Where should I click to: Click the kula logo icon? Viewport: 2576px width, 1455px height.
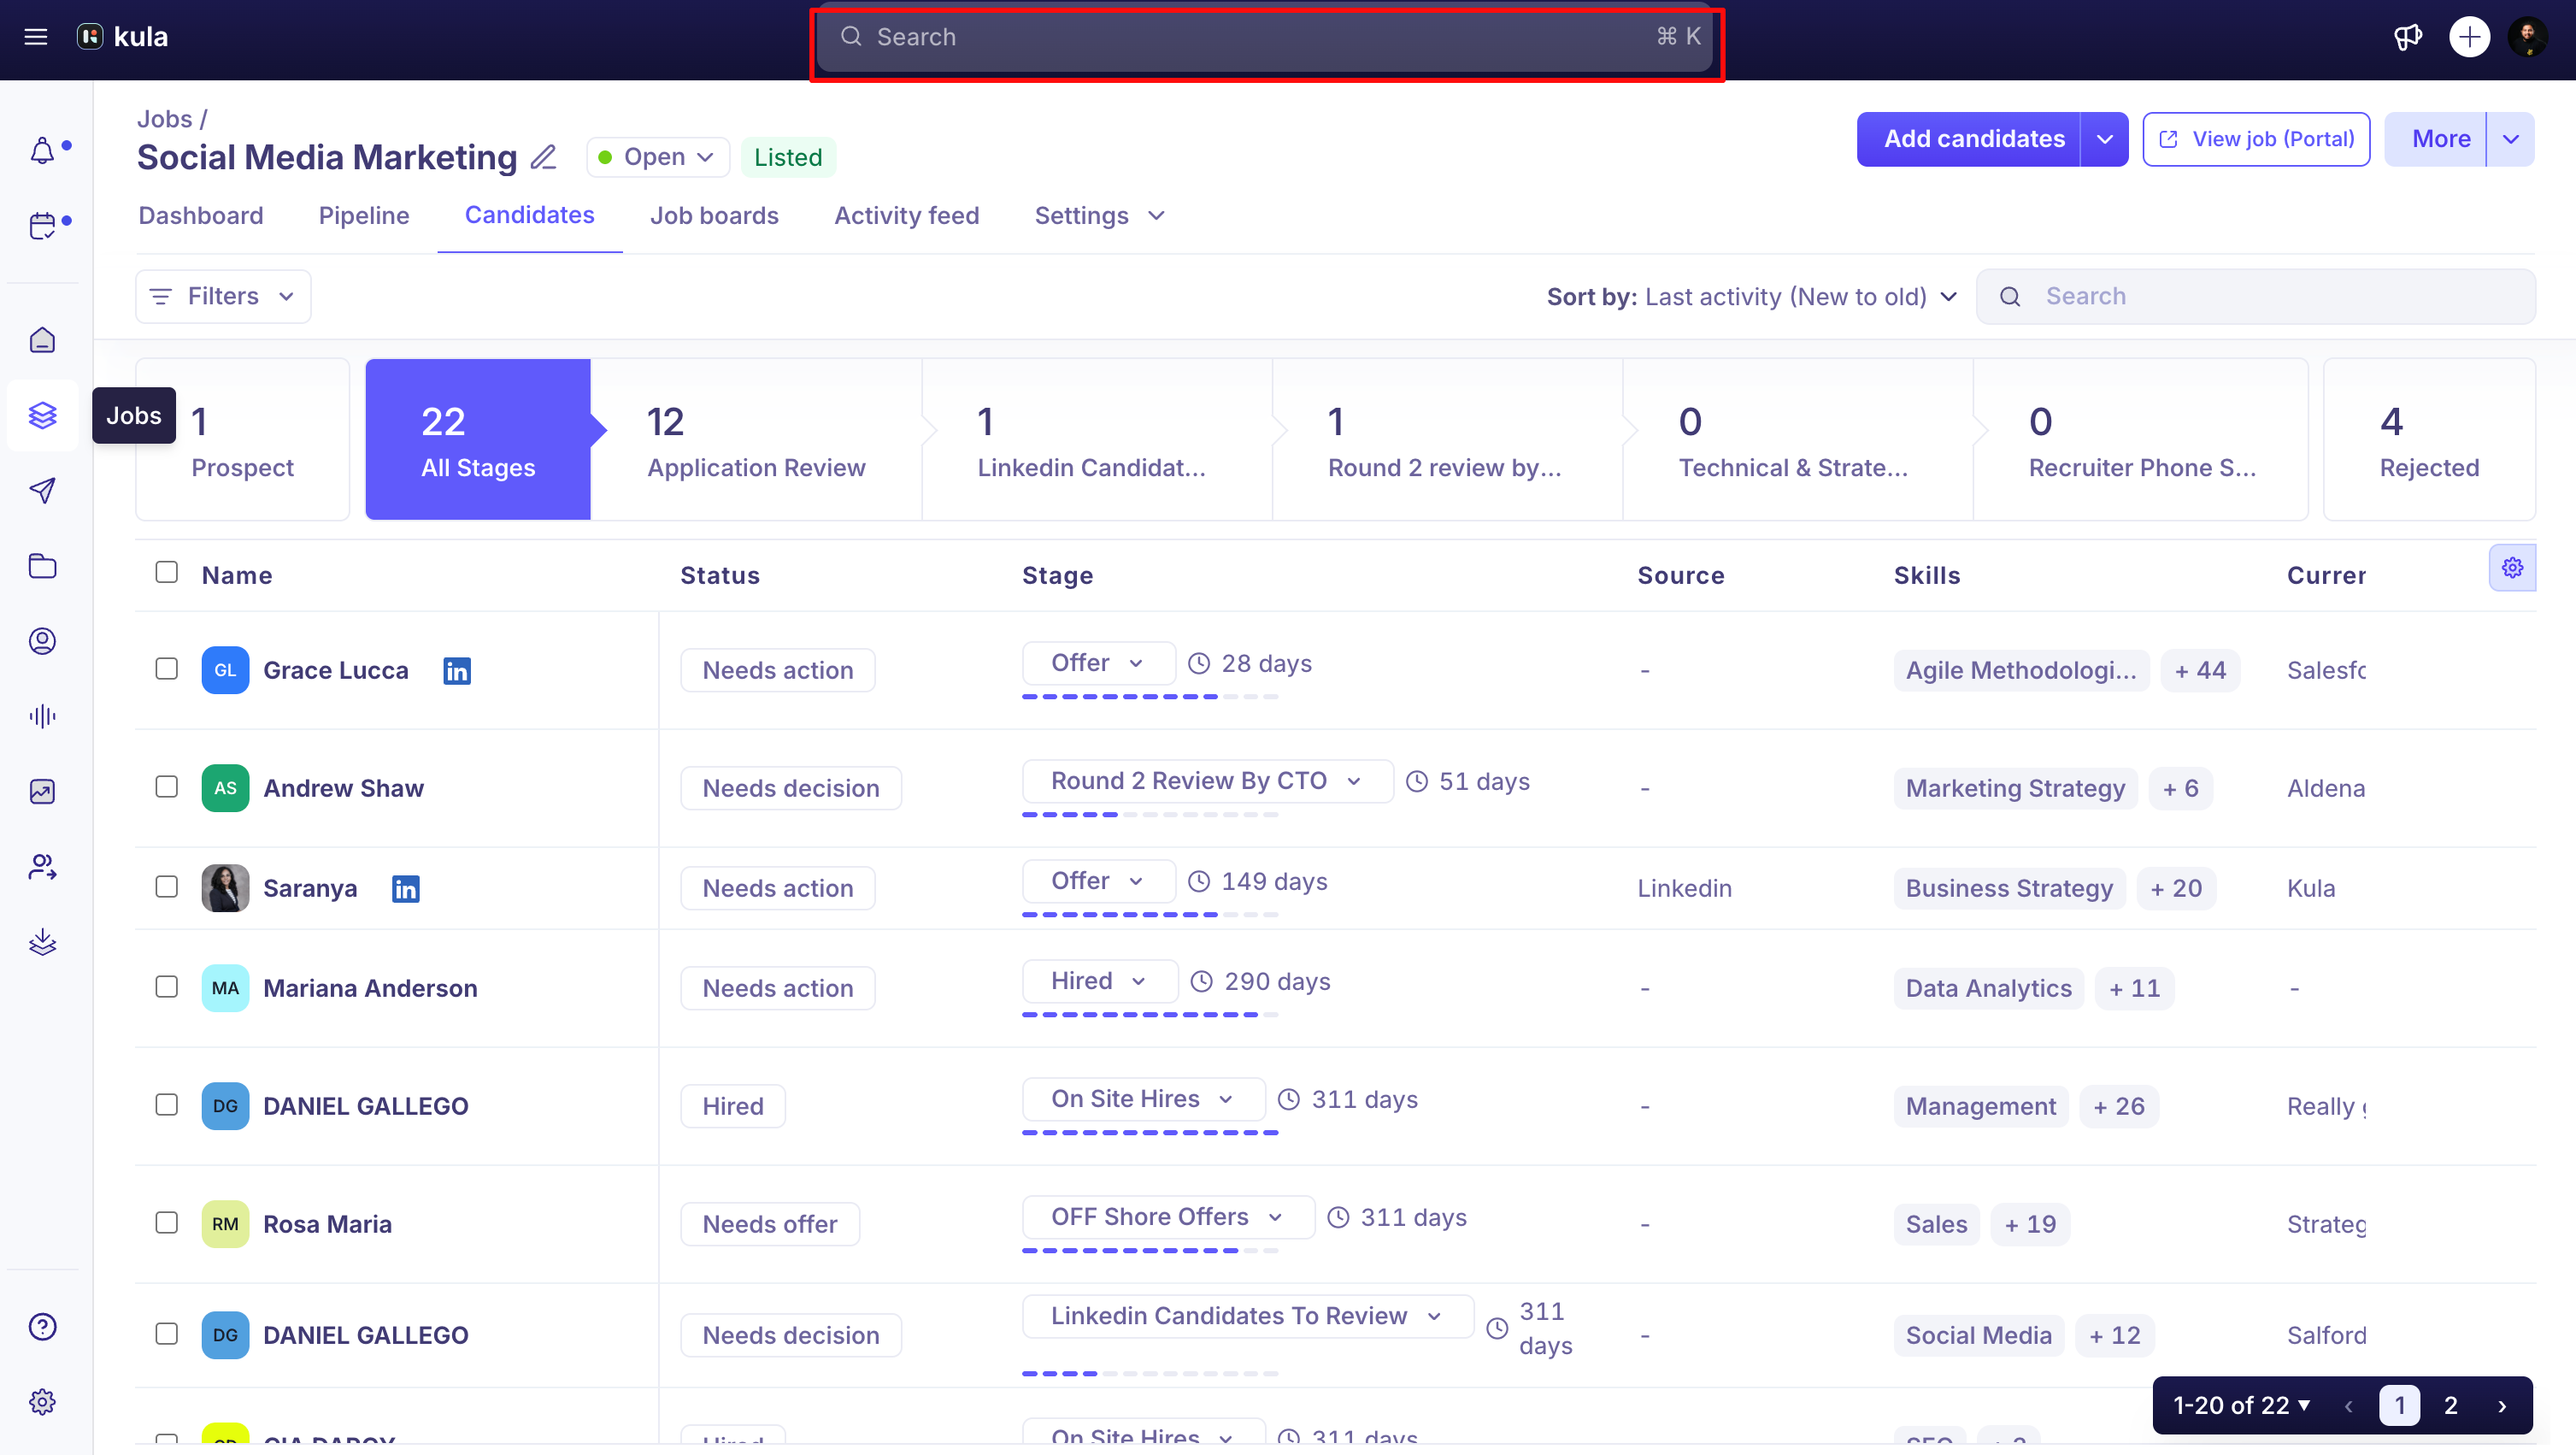(90, 37)
